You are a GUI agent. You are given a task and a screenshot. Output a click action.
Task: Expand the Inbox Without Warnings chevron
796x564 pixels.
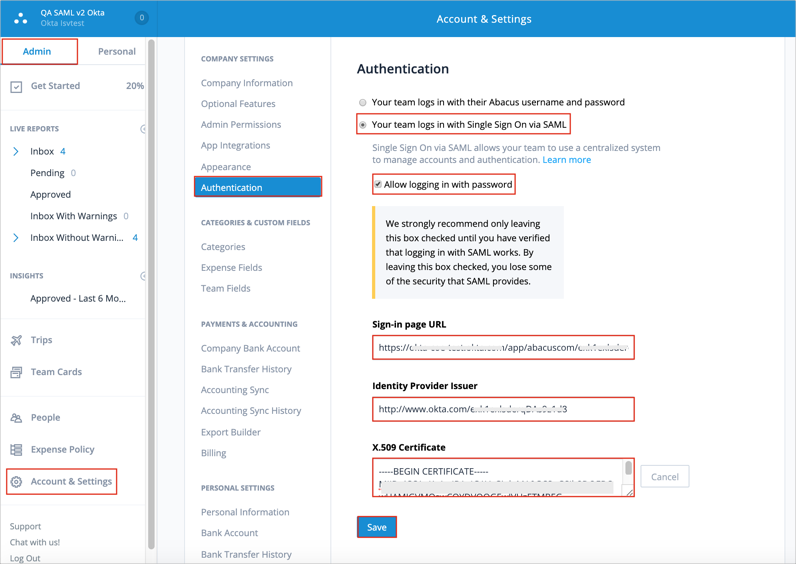click(x=16, y=238)
